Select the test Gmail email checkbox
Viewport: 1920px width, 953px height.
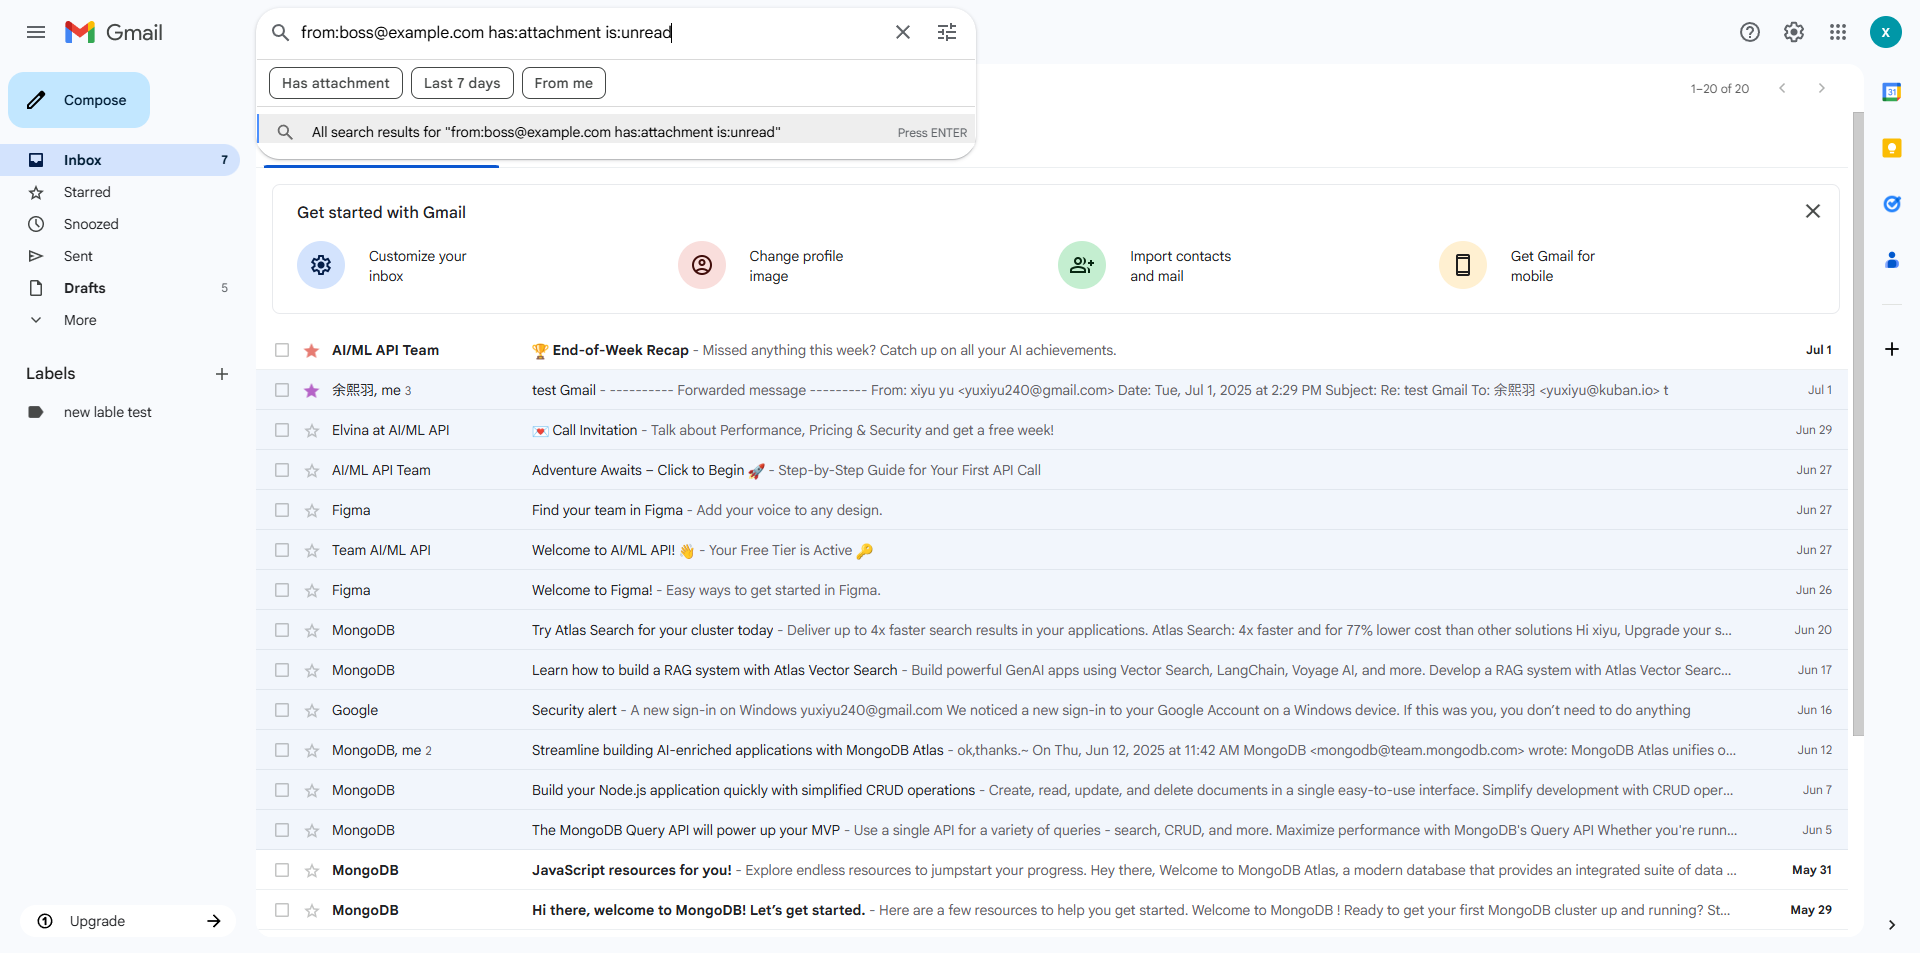pos(282,390)
